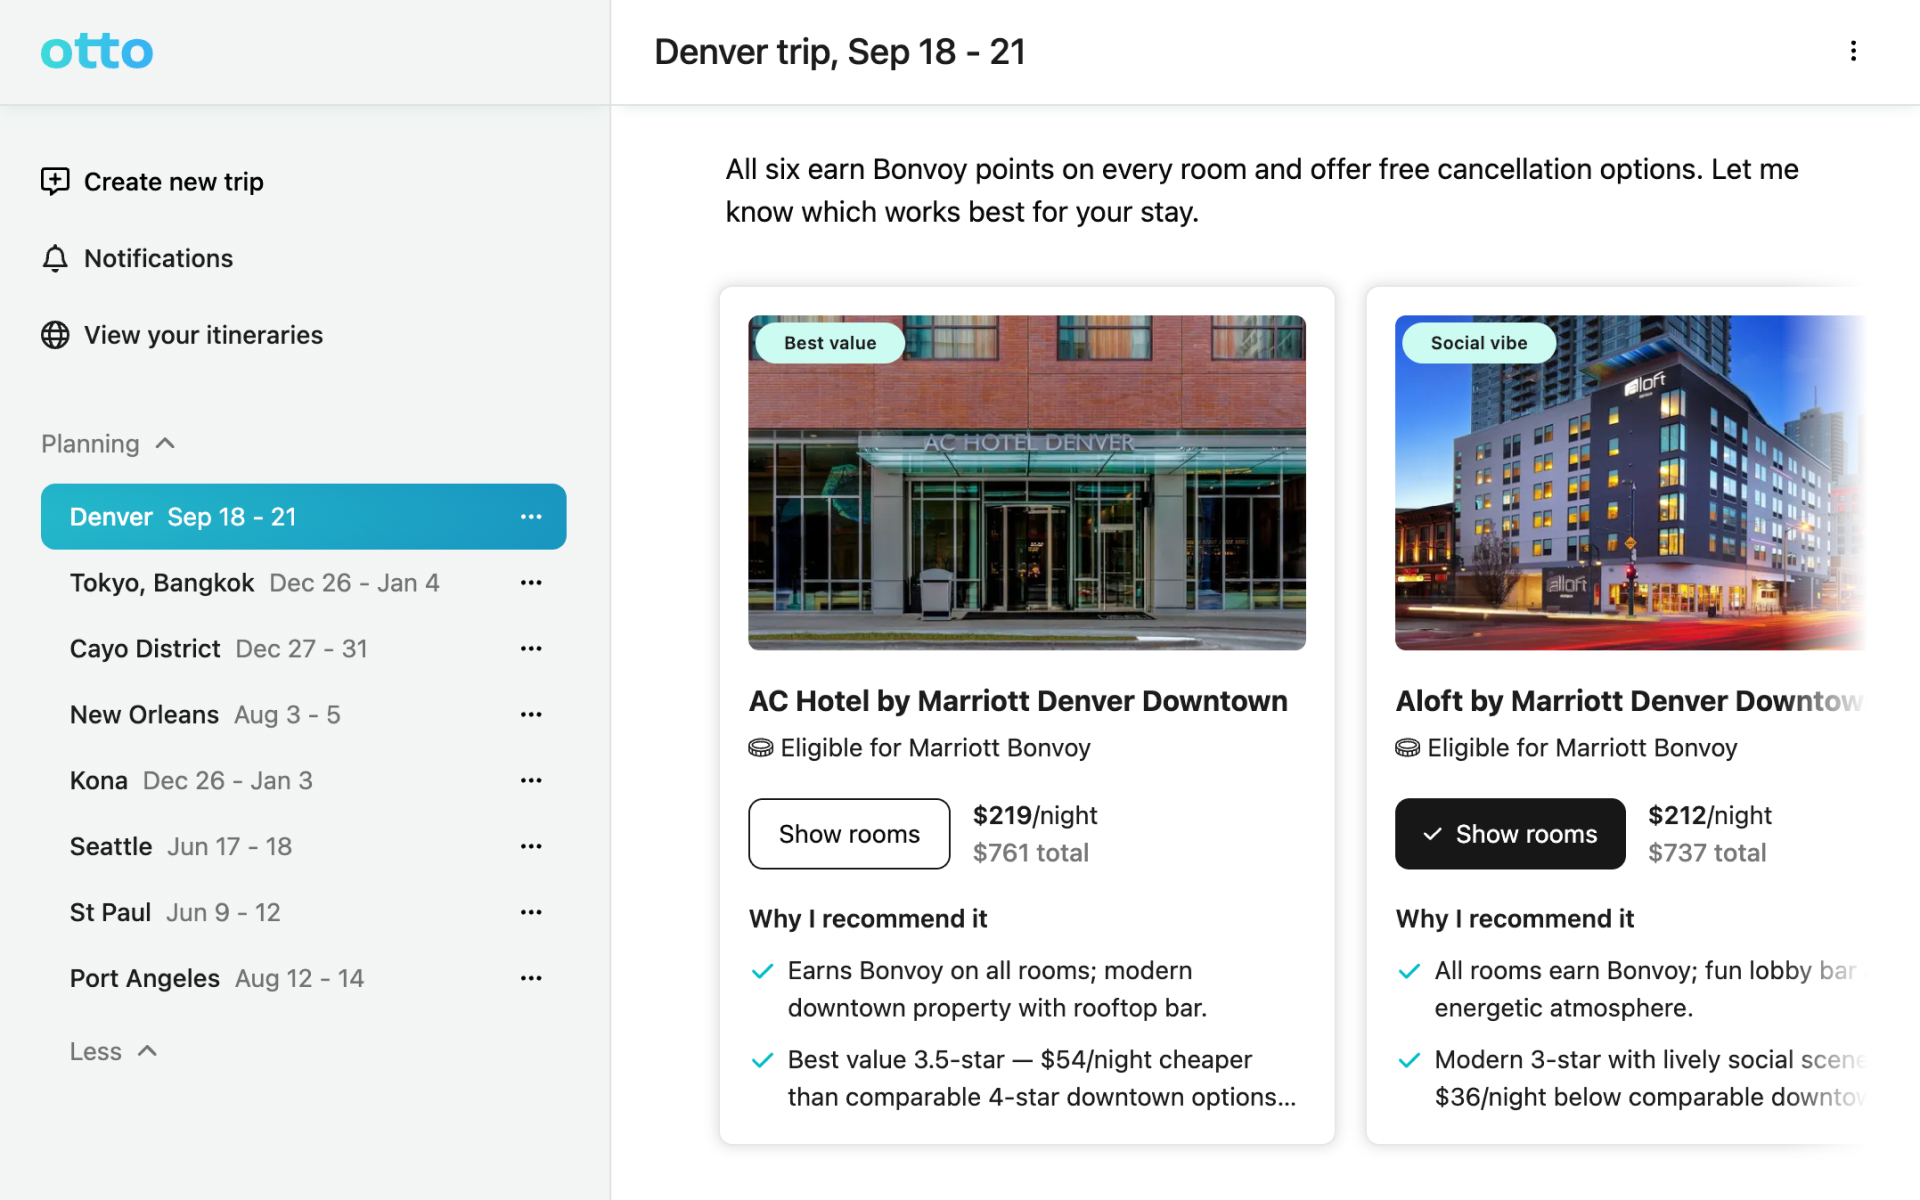Click checkmark beside 'Best value 3.5-star'
This screenshot has height=1200, width=1920.
click(762, 1060)
